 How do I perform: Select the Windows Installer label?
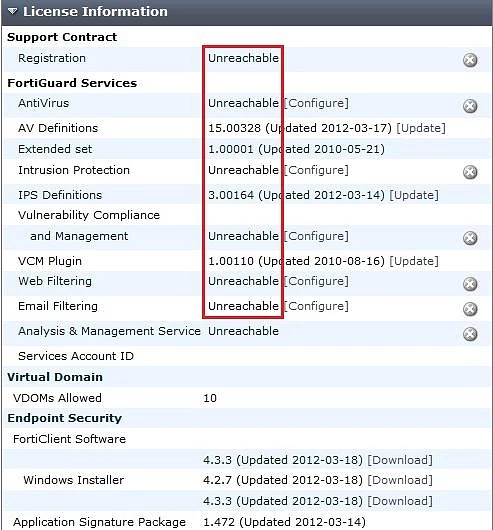[x=74, y=480]
